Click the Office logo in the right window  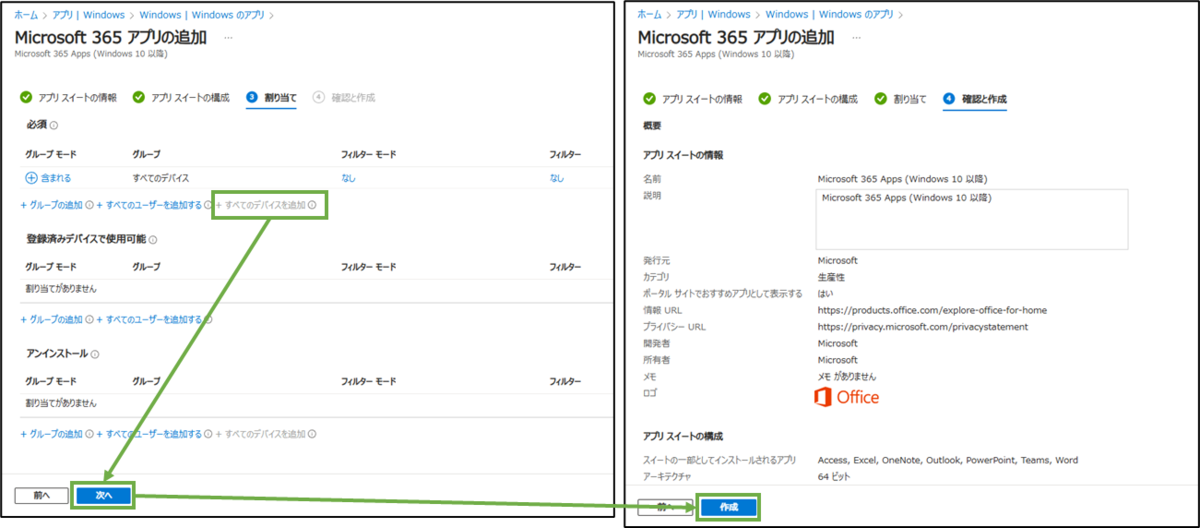click(848, 397)
